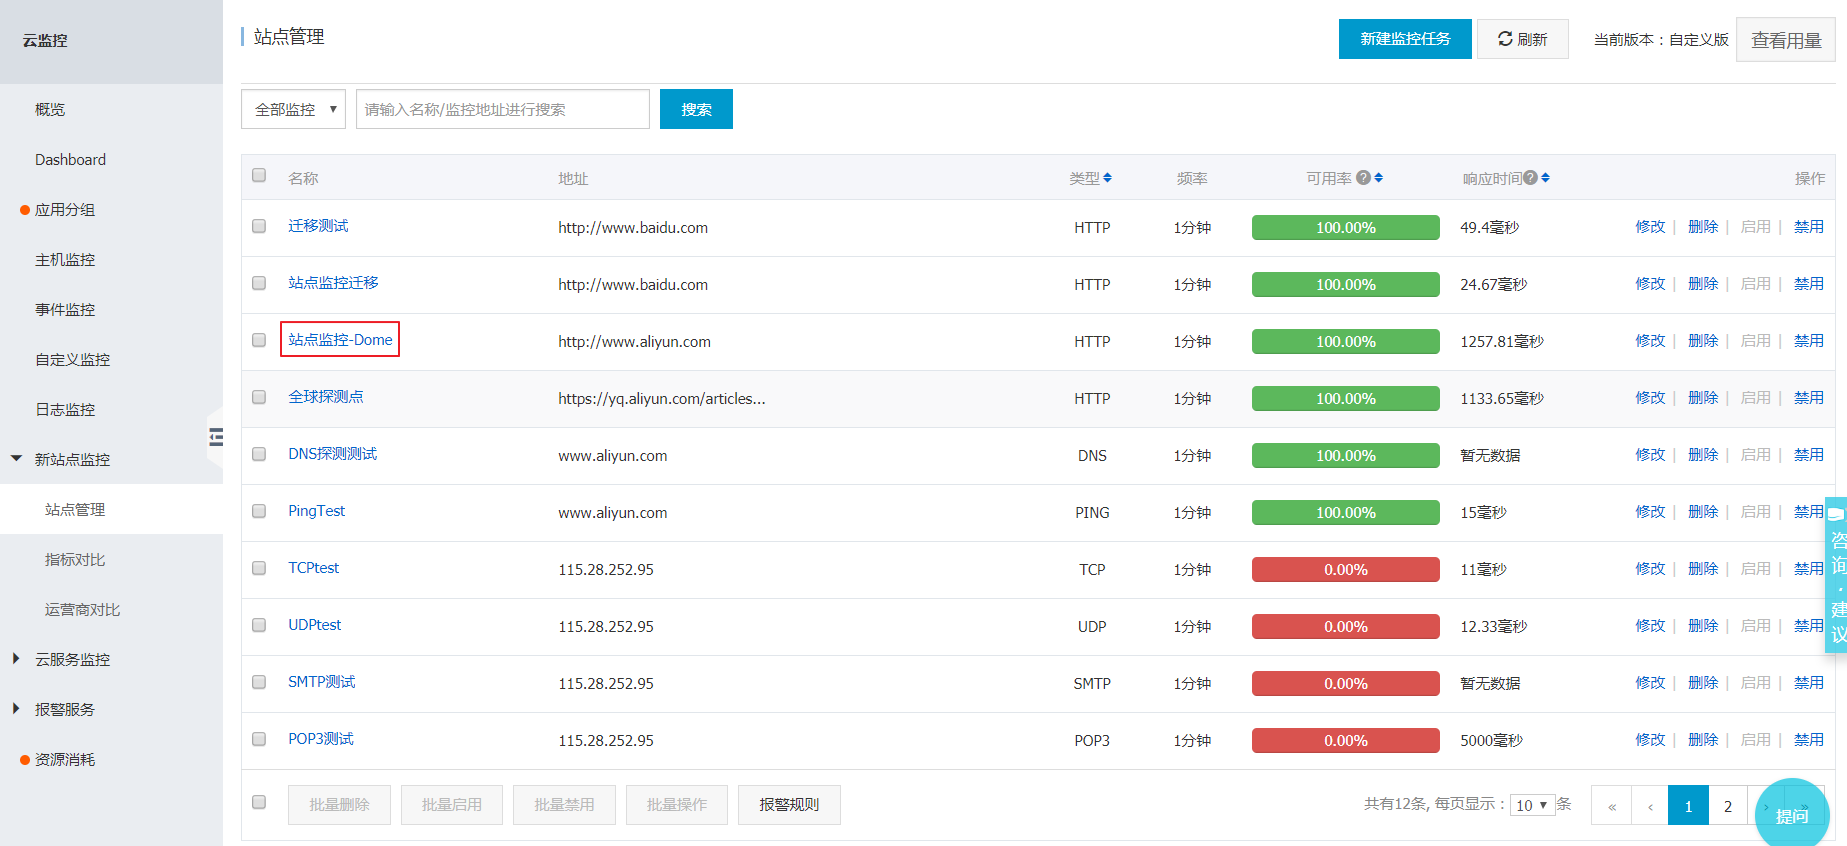
Task: Open 日志监控 in the sidebar
Action: (x=65, y=409)
